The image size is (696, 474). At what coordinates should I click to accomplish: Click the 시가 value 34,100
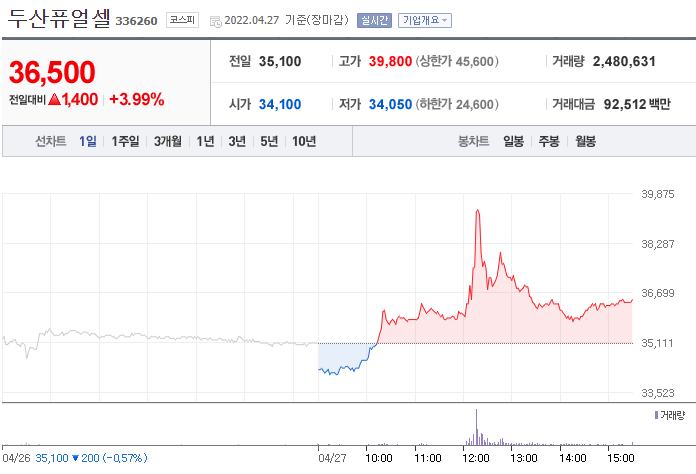(x=280, y=104)
